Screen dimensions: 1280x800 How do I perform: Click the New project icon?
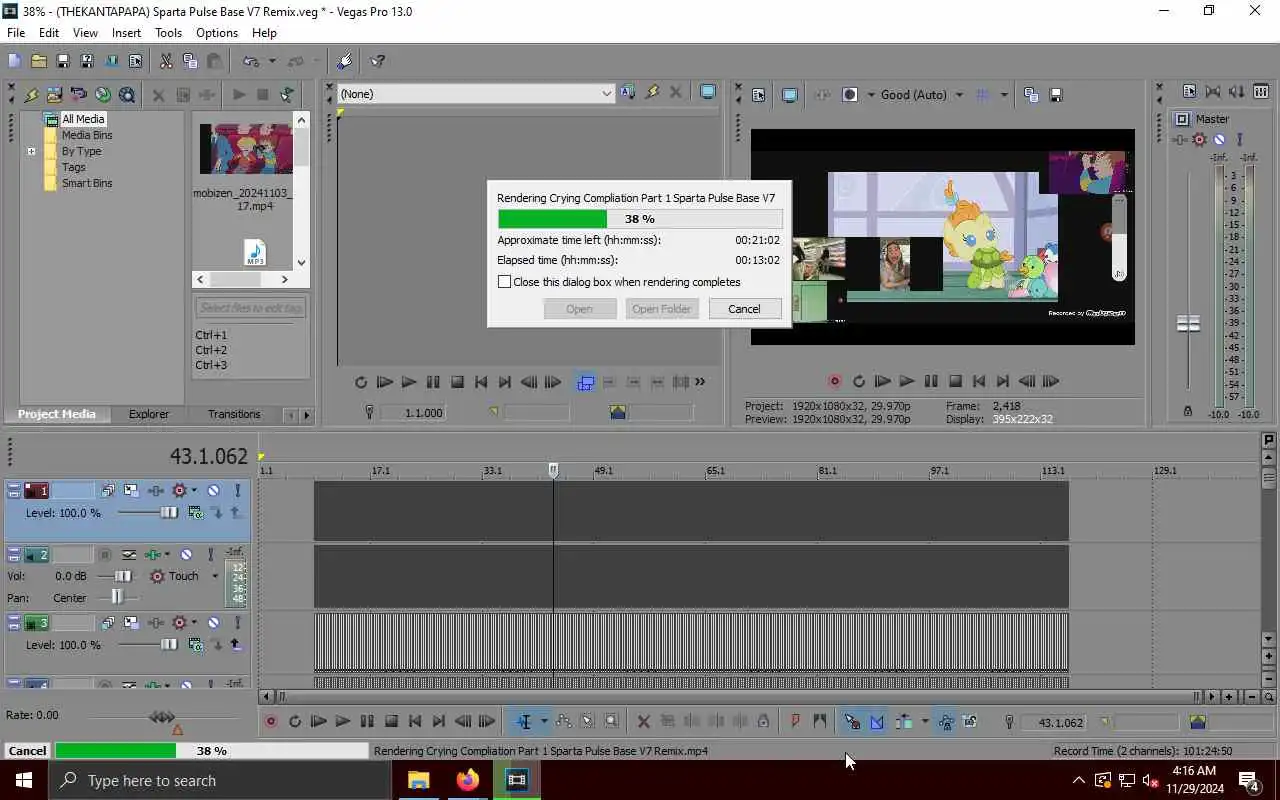(14, 61)
